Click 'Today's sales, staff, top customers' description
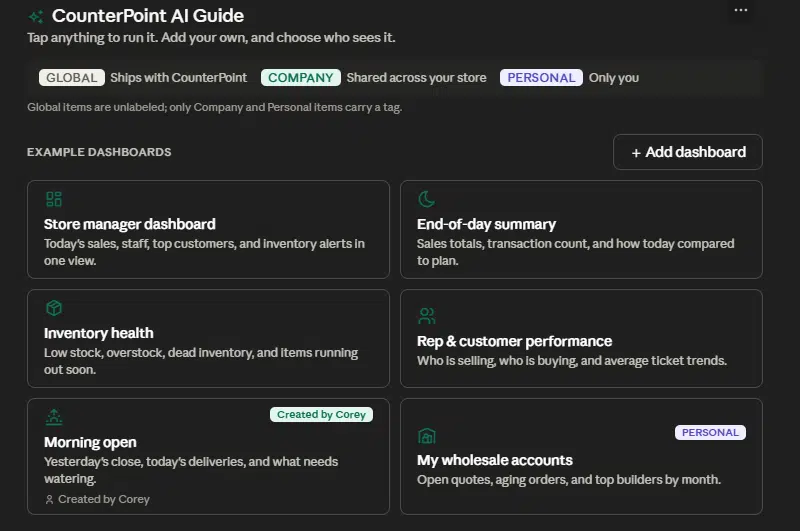This screenshot has height=531, width=800. tap(204, 252)
